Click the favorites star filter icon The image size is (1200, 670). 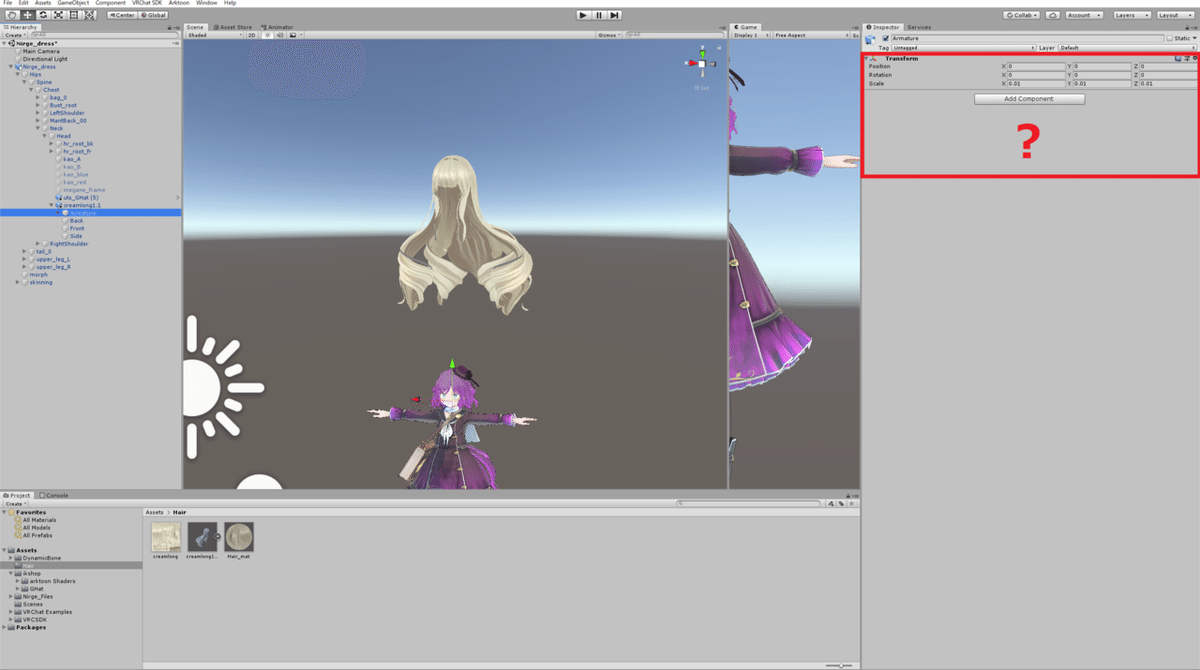click(x=852, y=504)
